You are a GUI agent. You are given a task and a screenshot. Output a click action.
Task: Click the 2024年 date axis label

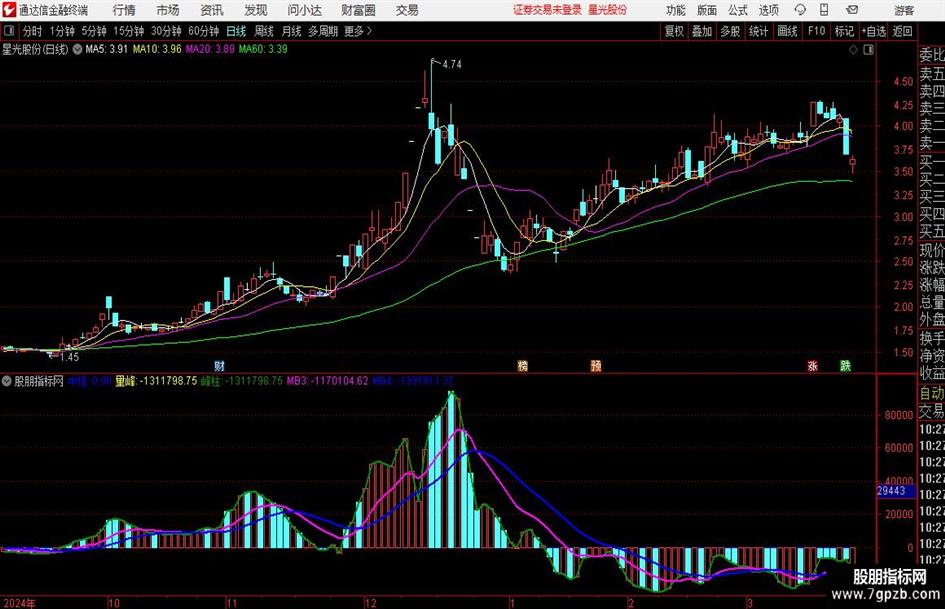19,603
